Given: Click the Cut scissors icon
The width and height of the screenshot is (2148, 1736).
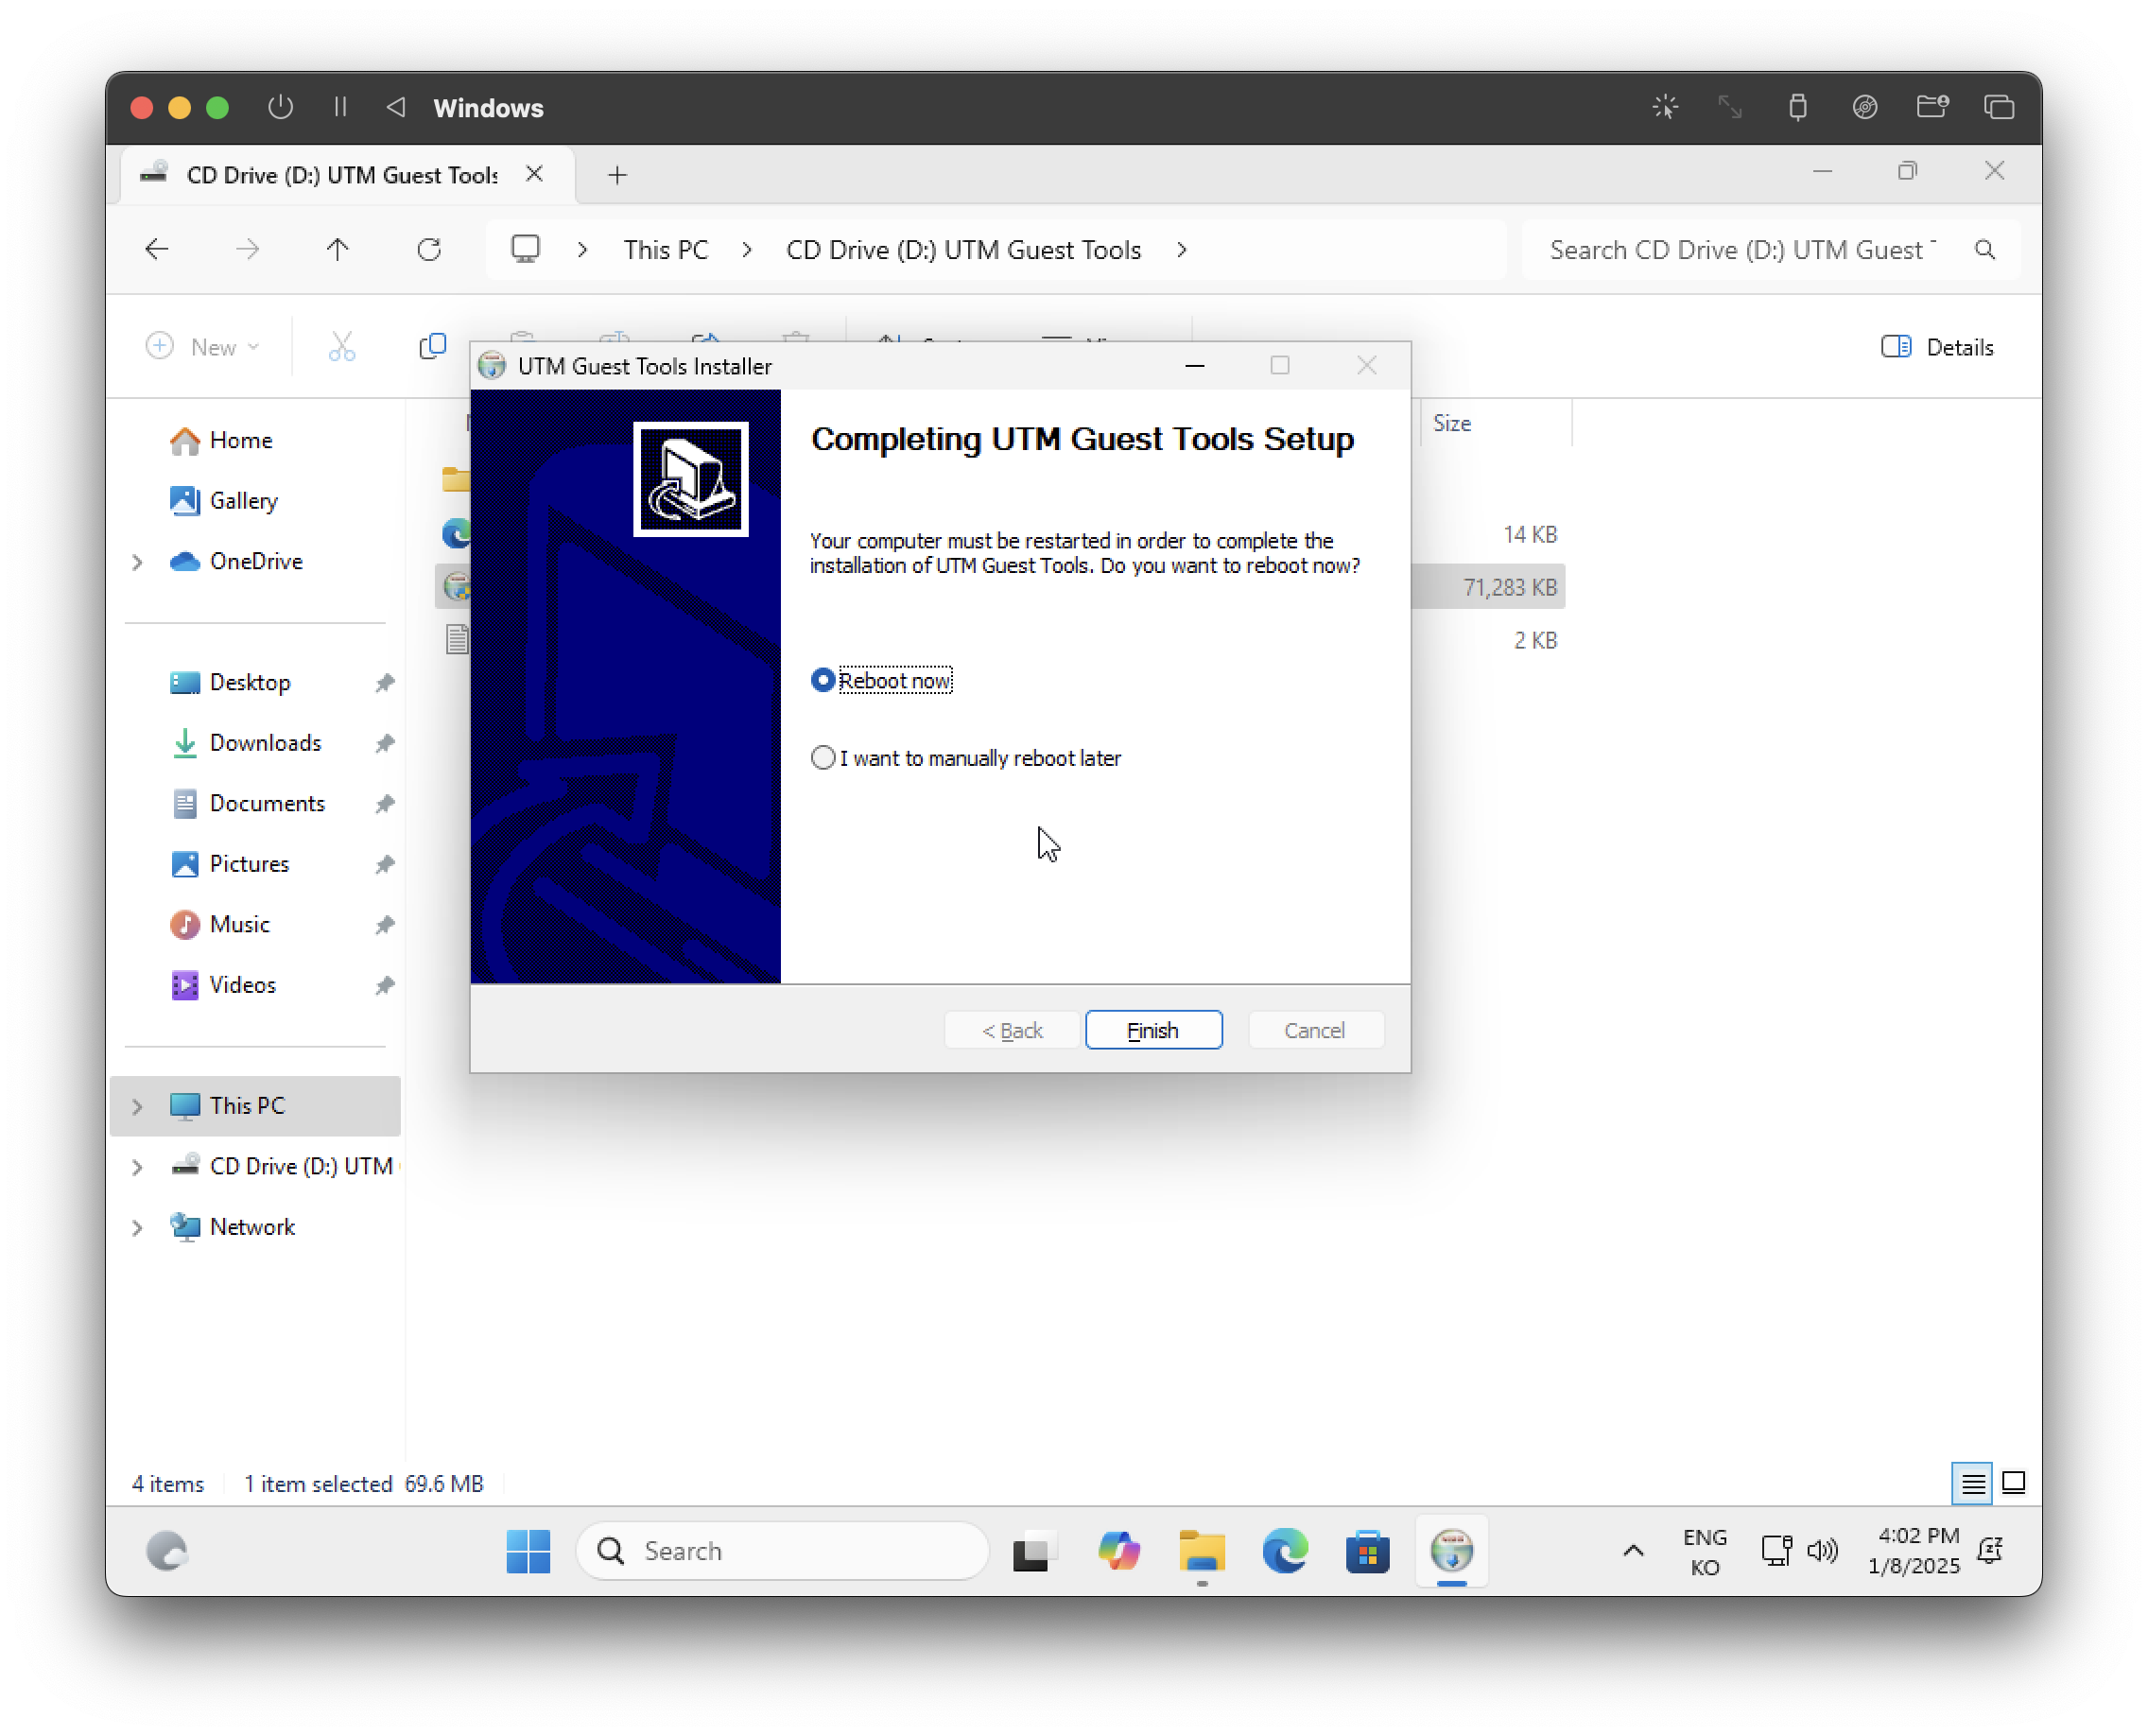Looking at the screenshot, I should click(x=342, y=347).
